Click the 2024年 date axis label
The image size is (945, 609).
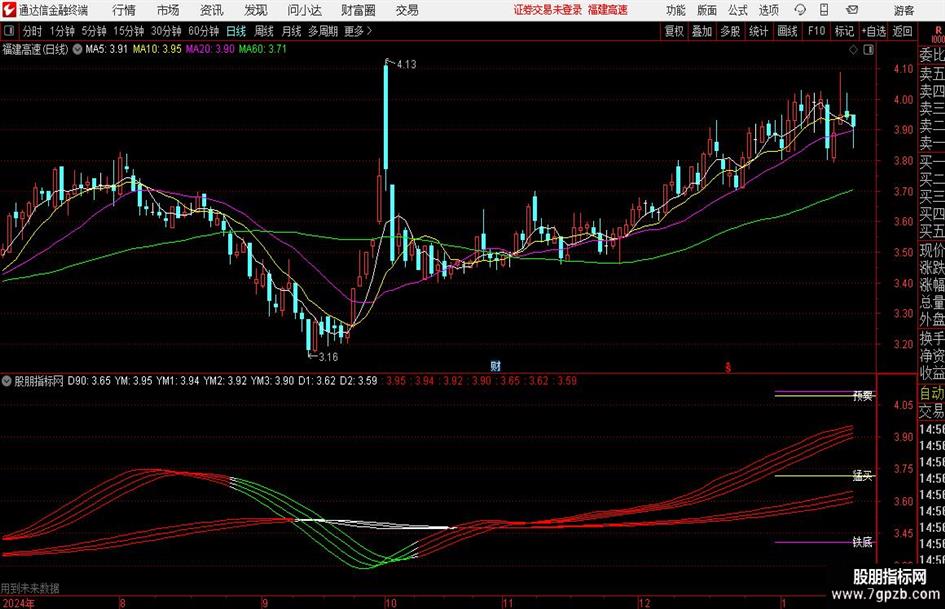click(18, 603)
